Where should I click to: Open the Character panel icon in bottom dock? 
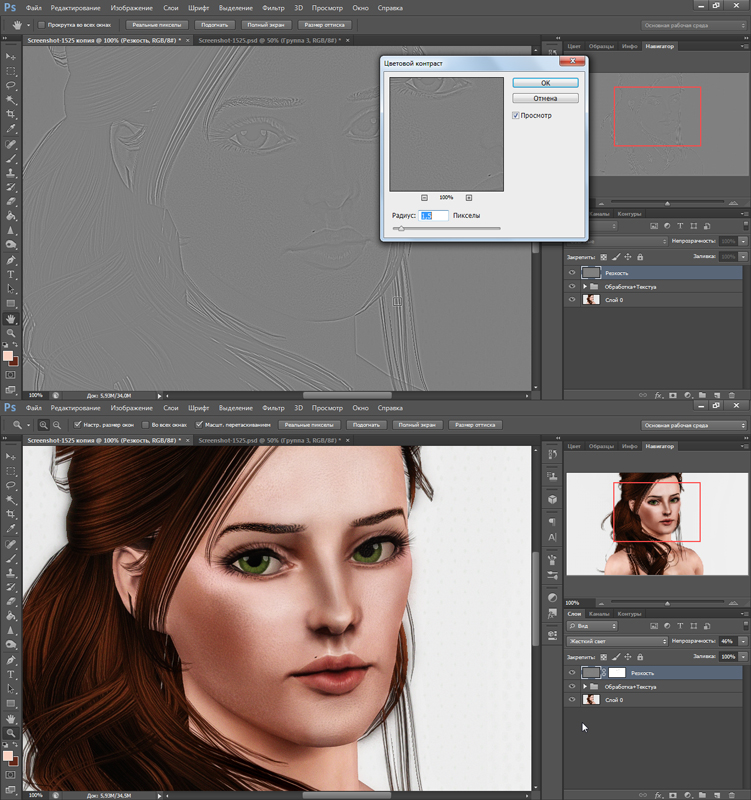pos(553,537)
